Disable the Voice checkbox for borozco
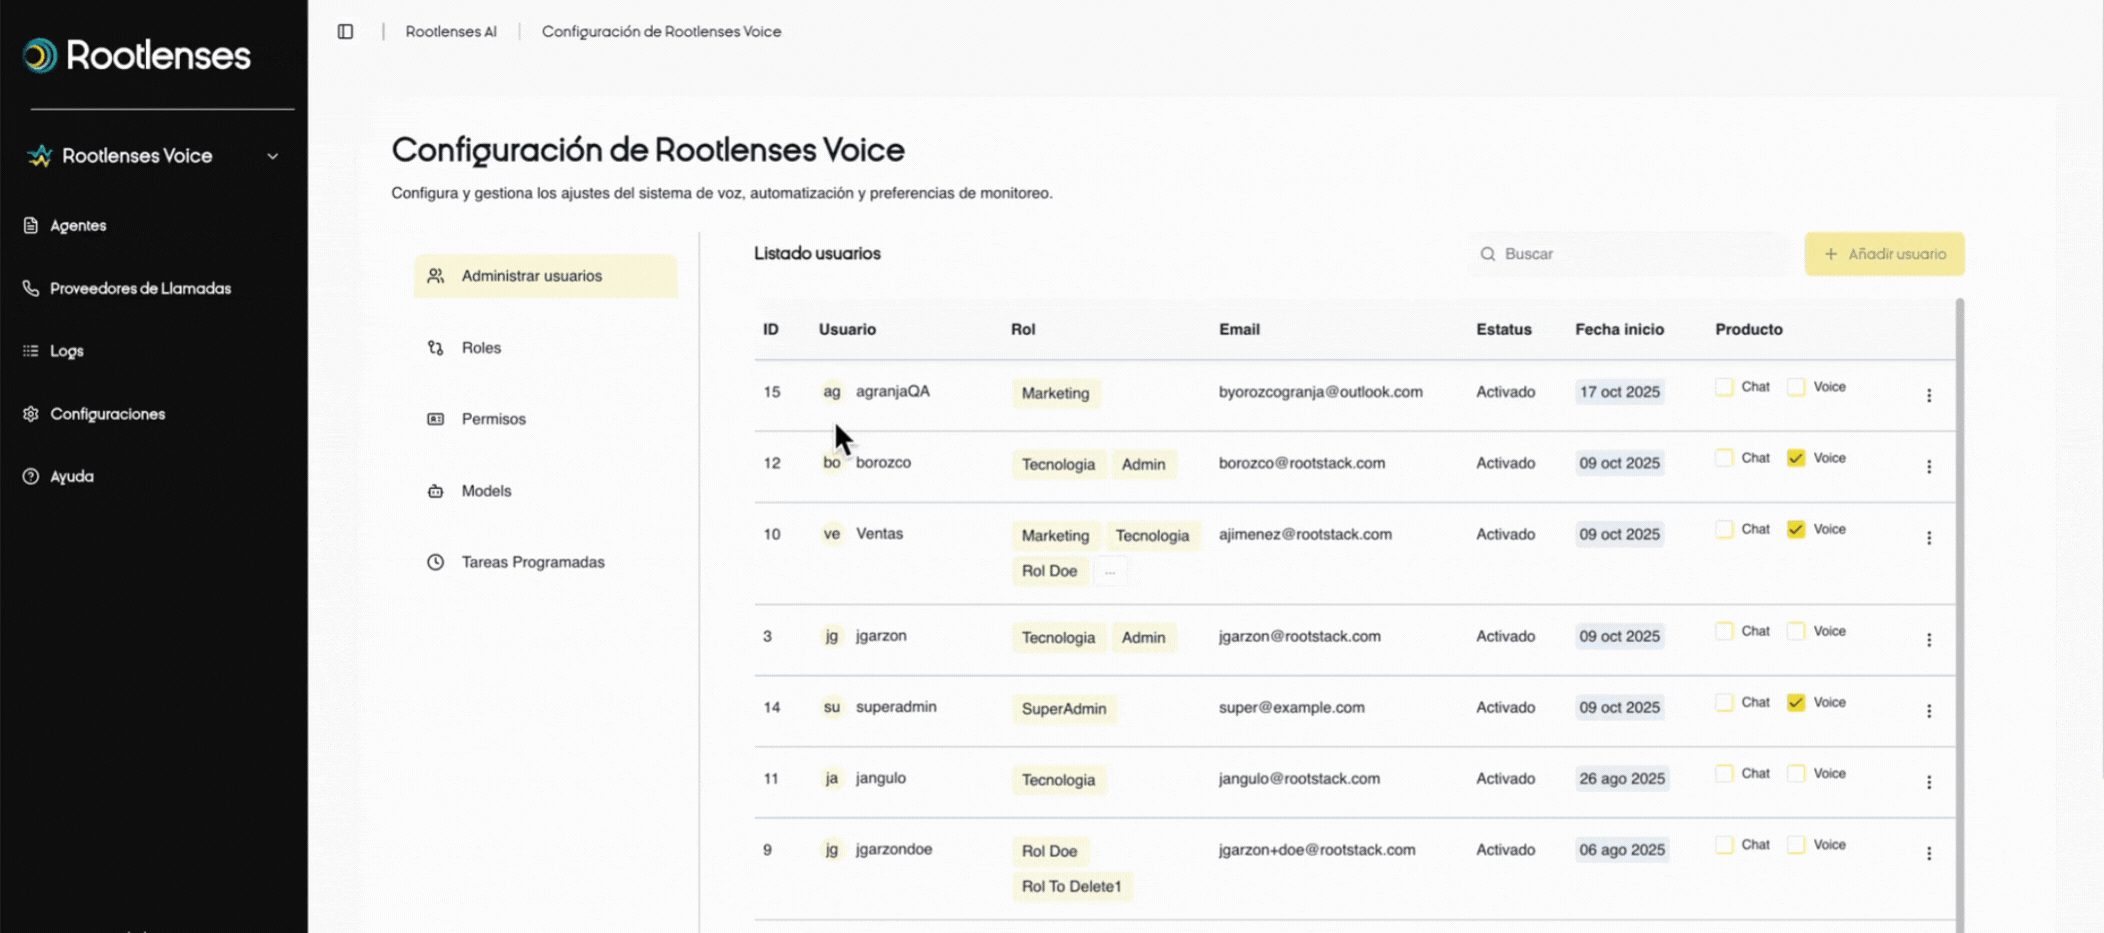2104x933 pixels. pos(1796,457)
